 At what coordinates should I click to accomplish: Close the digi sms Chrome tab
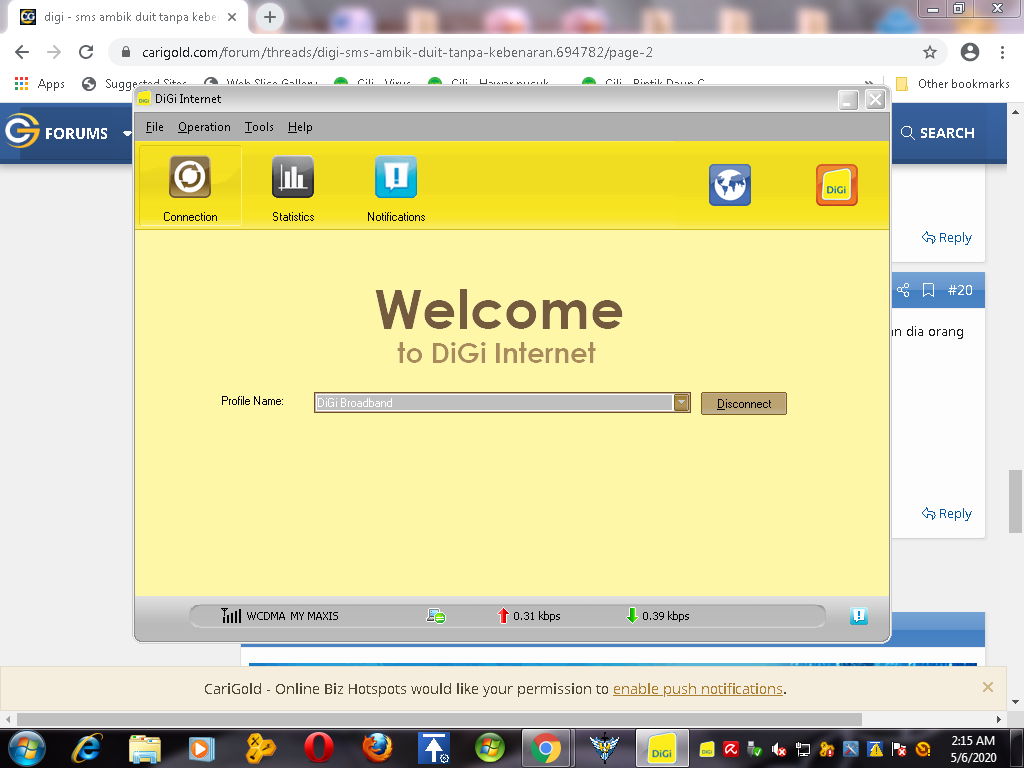tap(232, 17)
